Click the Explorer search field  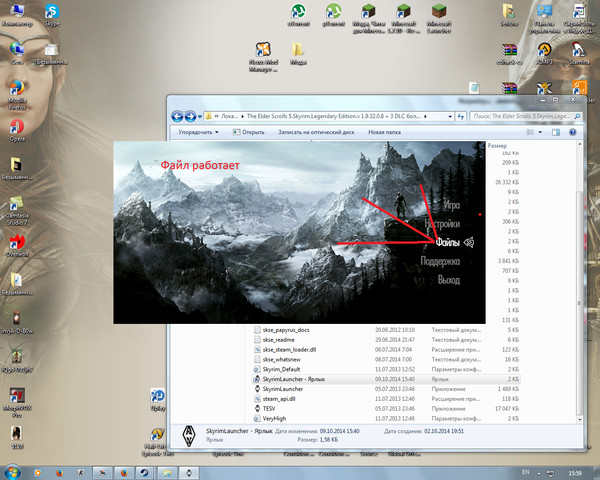click(x=526, y=116)
